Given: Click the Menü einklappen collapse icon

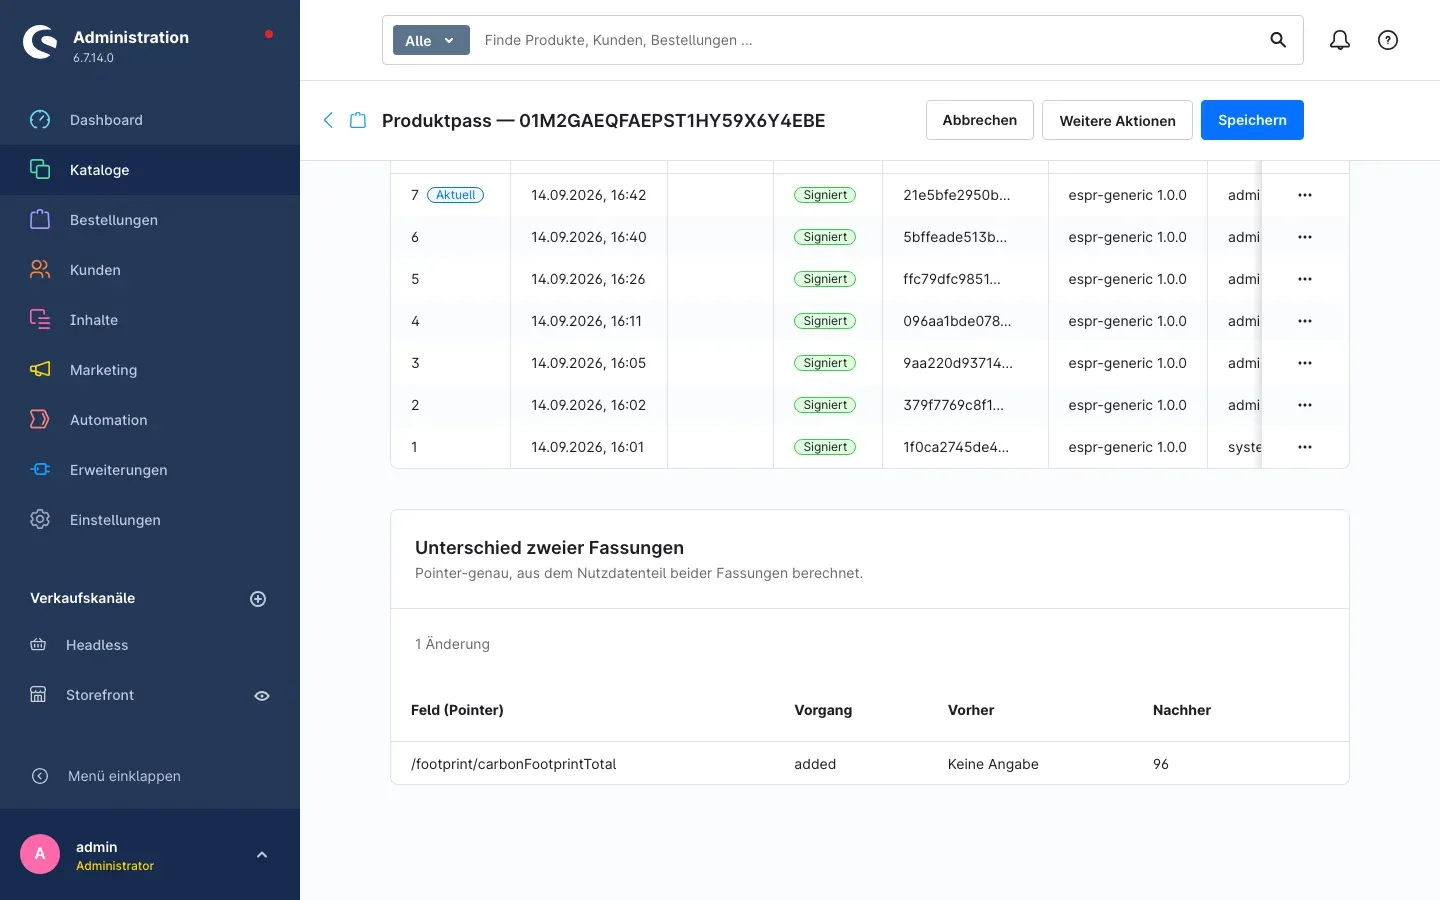Looking at the screenshot, I should tap(40, 776).
